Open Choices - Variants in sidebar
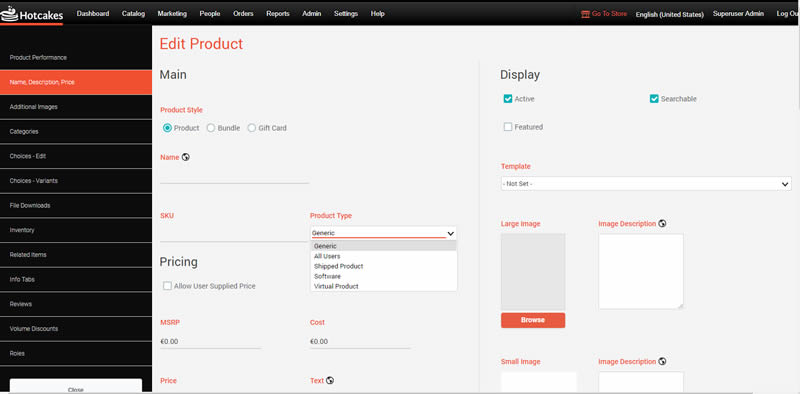This screenshot has height=394, width=800. (x=76, y=181)
